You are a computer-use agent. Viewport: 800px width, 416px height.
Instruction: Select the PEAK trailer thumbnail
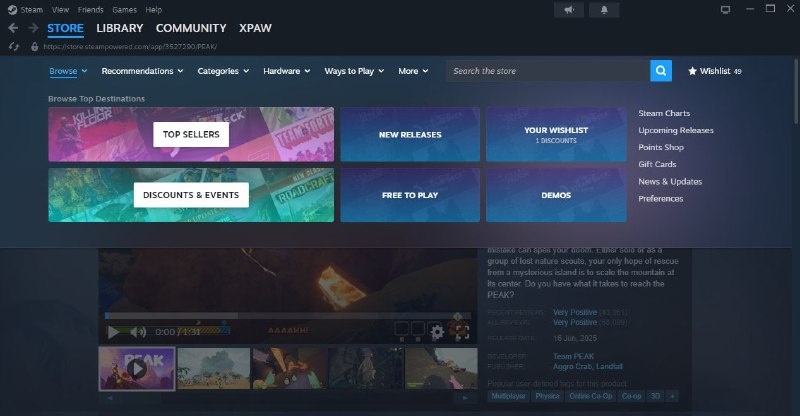pos(137,369)
